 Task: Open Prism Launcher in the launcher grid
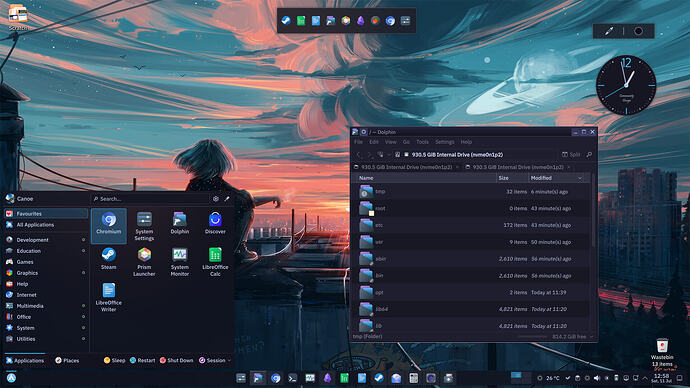click(144, 262)
